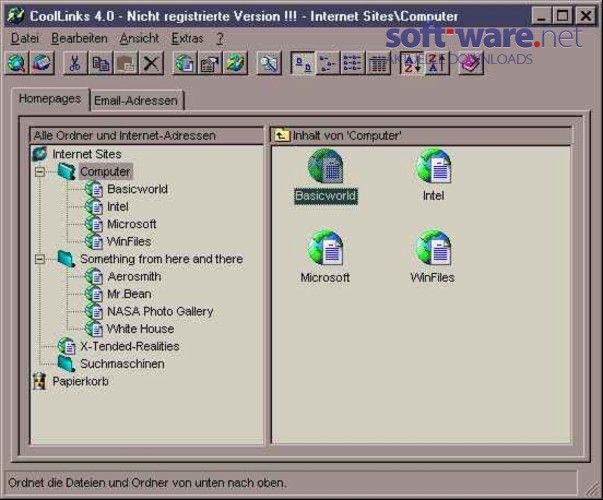Click the Microsoft large icon in the content pane
Viewport: 603px width, 500px height.
click(325, 248)
